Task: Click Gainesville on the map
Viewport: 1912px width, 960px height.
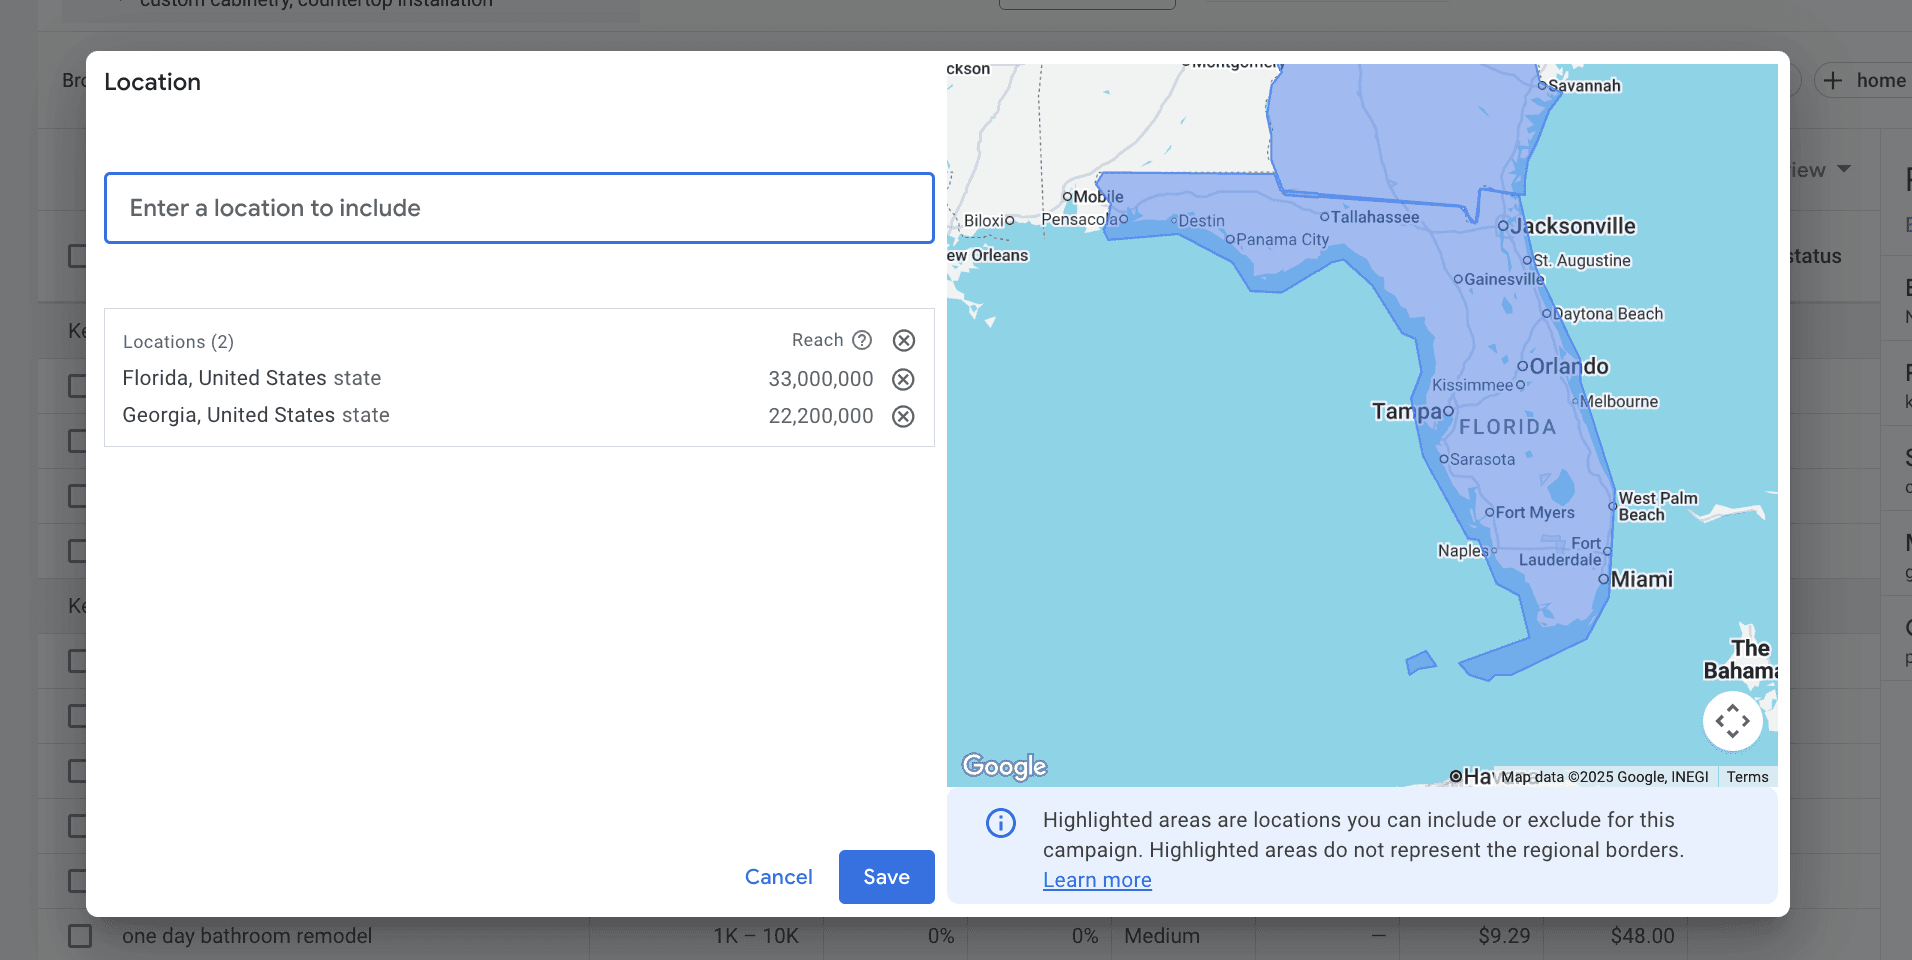Action: (1504, 279)
